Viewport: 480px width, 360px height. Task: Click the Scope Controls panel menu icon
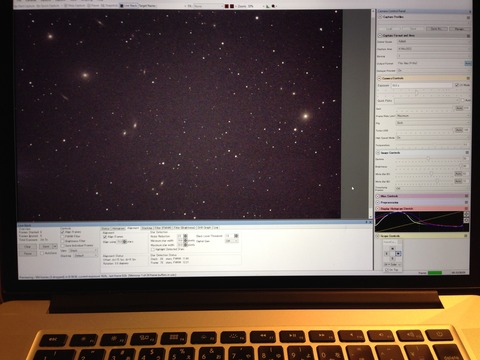click(466, 236)
